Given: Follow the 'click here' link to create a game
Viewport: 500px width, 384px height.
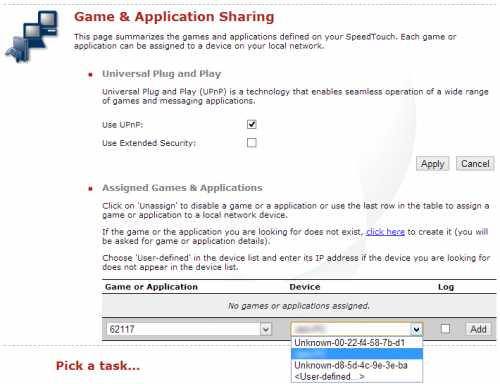Looking at the screenshot, I should point(385,232).
